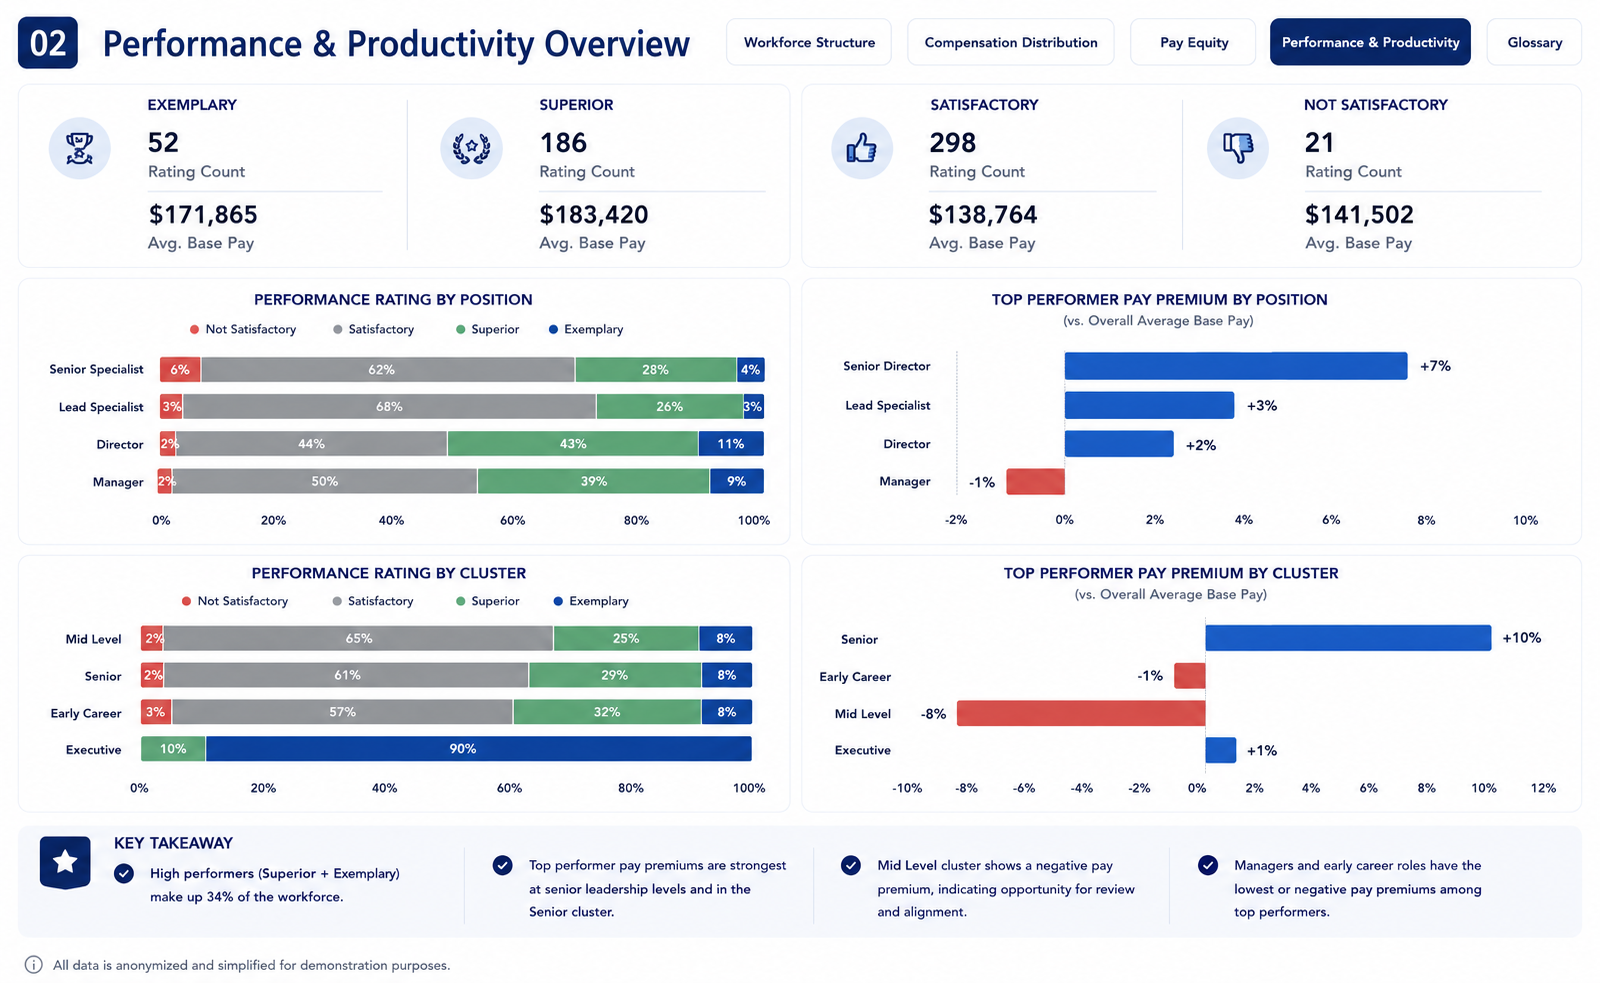Click the info icon beside anonymized data note
Viewport: 1600px width, 983px height.
pyautogui.click(x=33, y=965)
